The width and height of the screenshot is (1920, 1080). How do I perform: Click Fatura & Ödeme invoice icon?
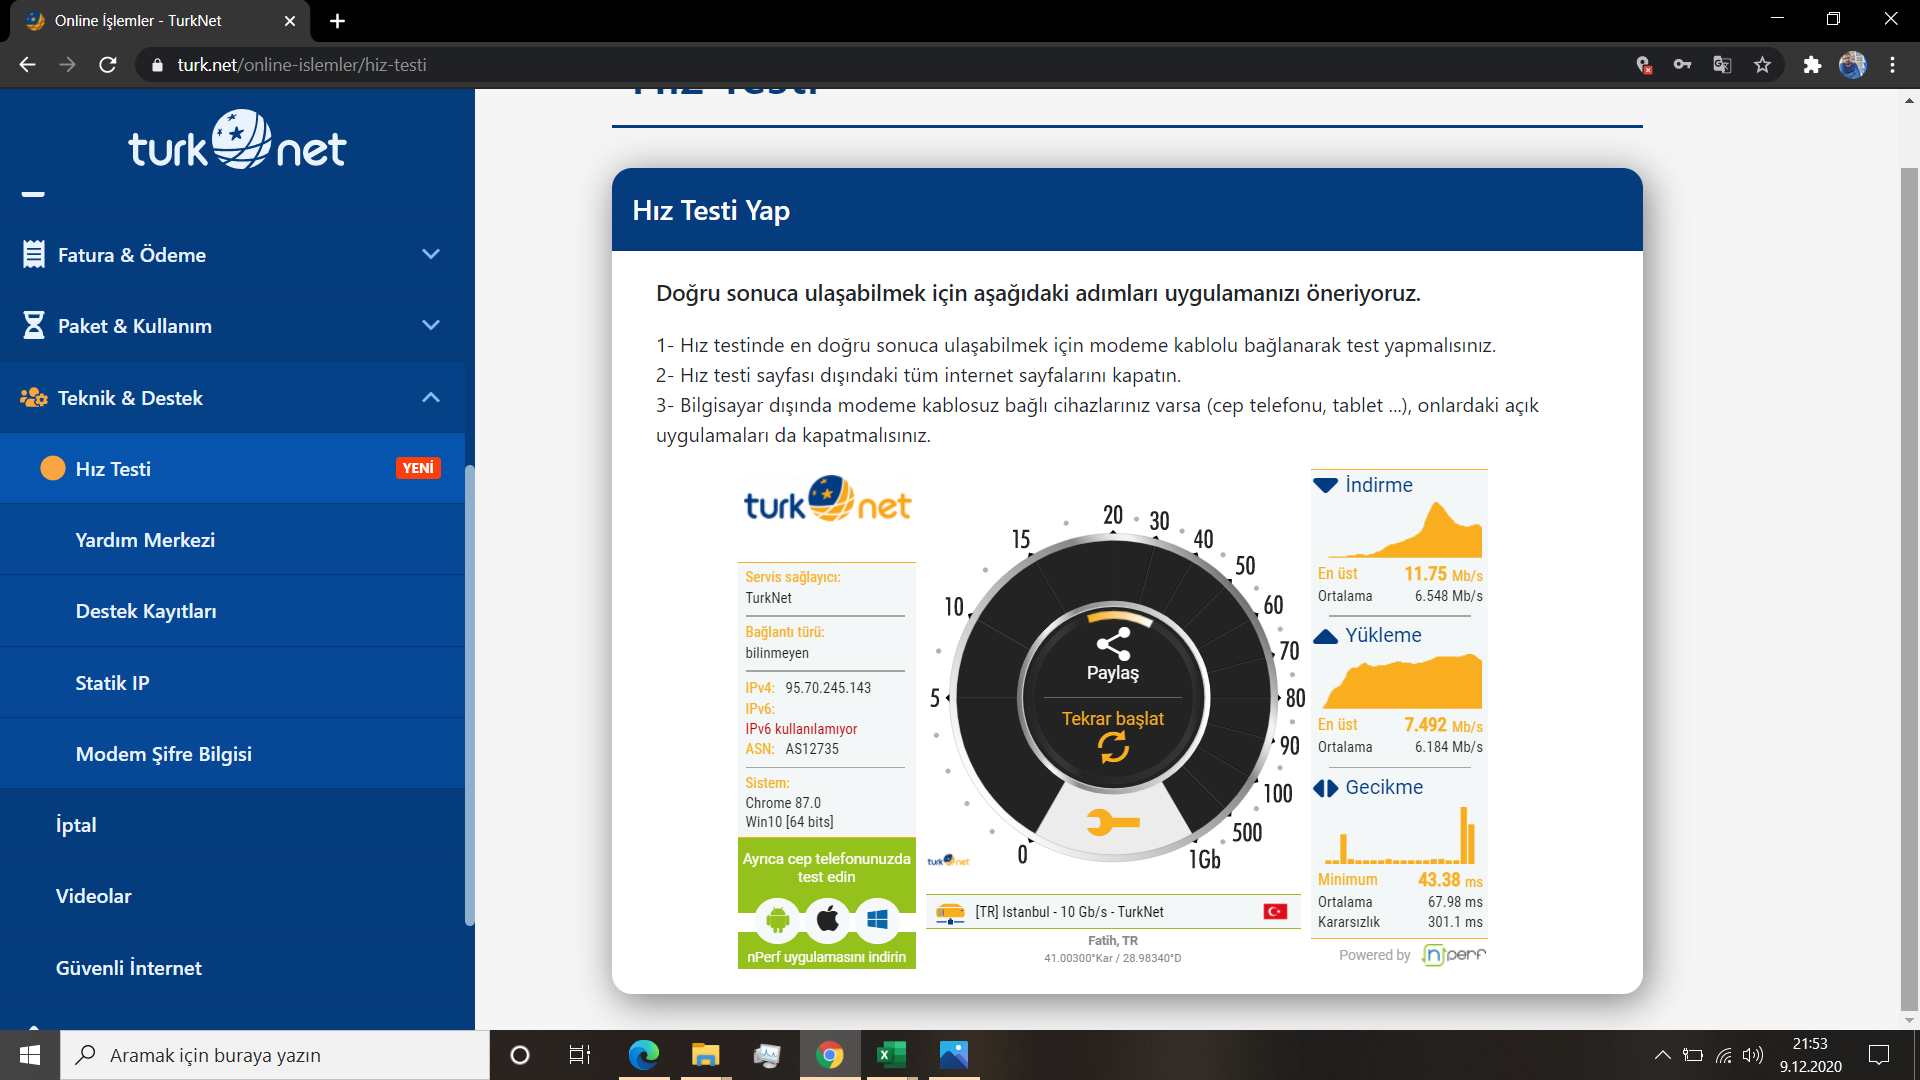(34, 254)
